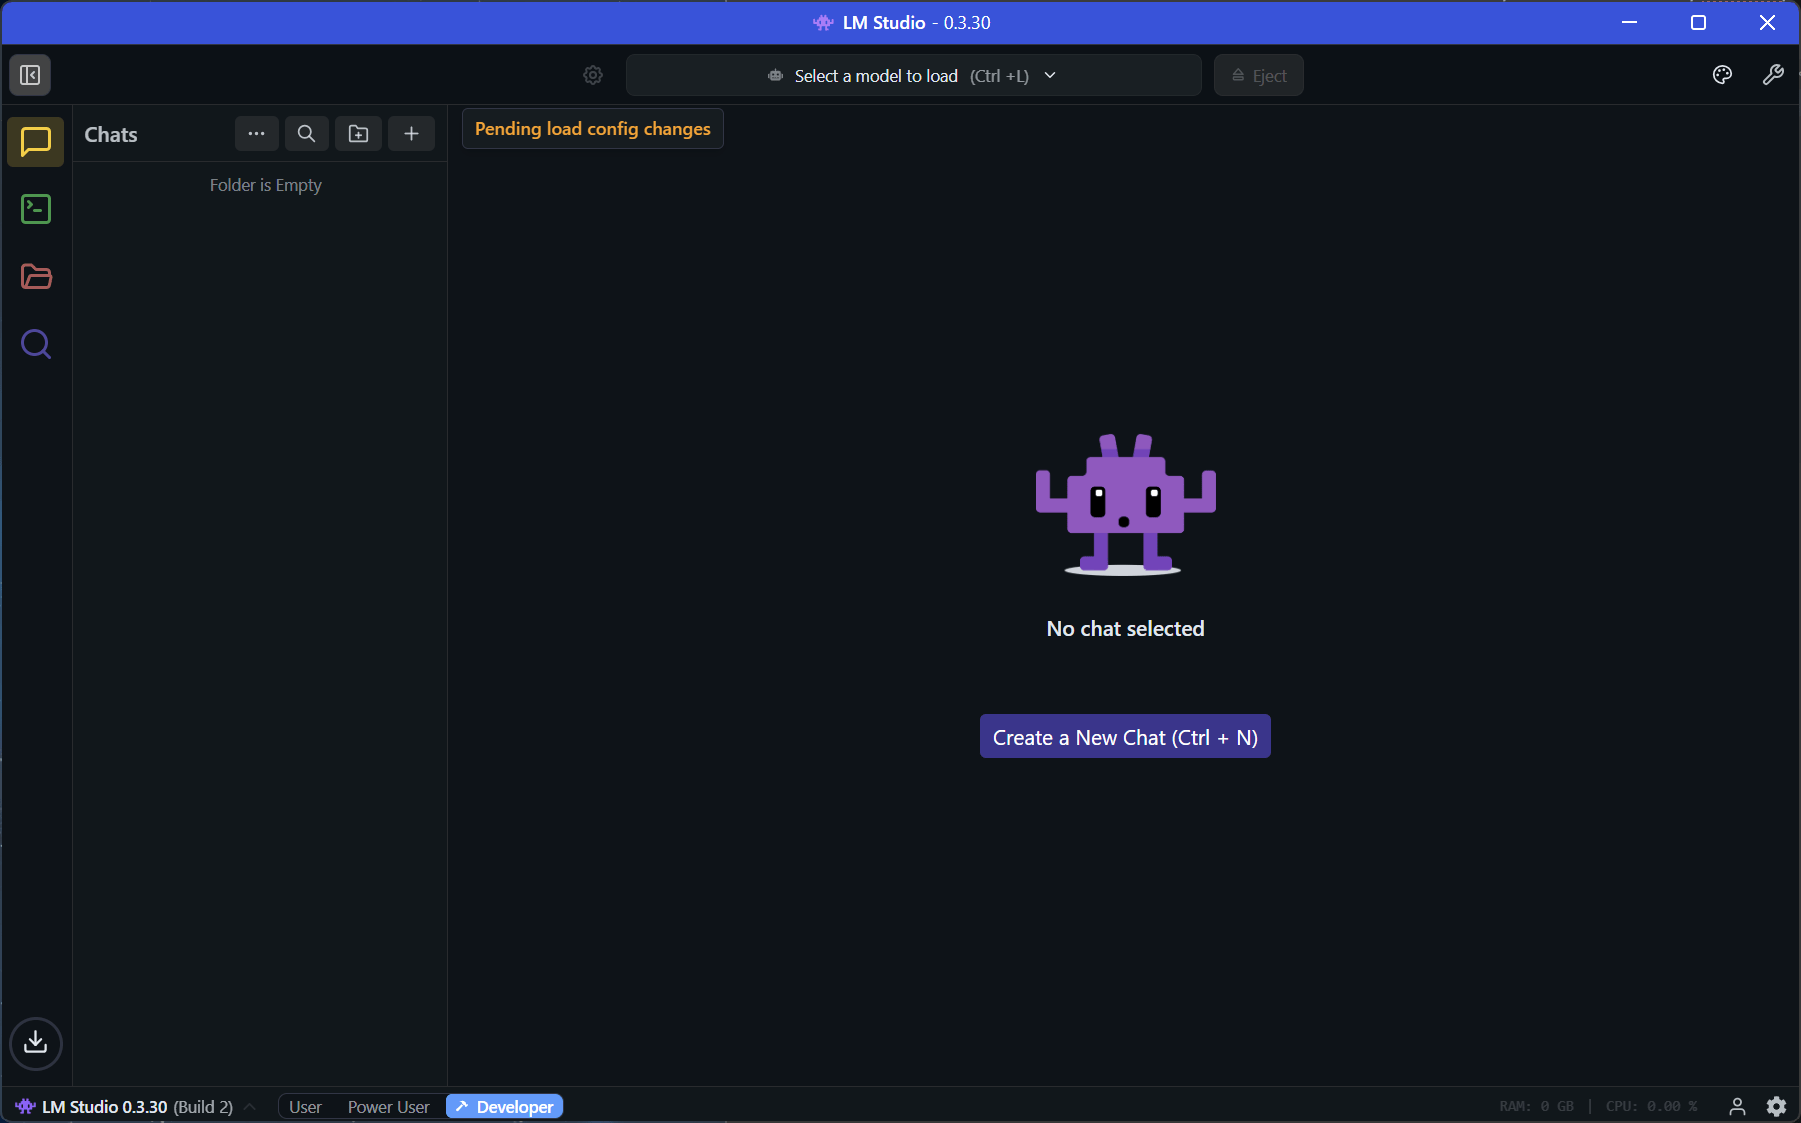
Task: Open the Discover search section
Action: tap(36, 345)
